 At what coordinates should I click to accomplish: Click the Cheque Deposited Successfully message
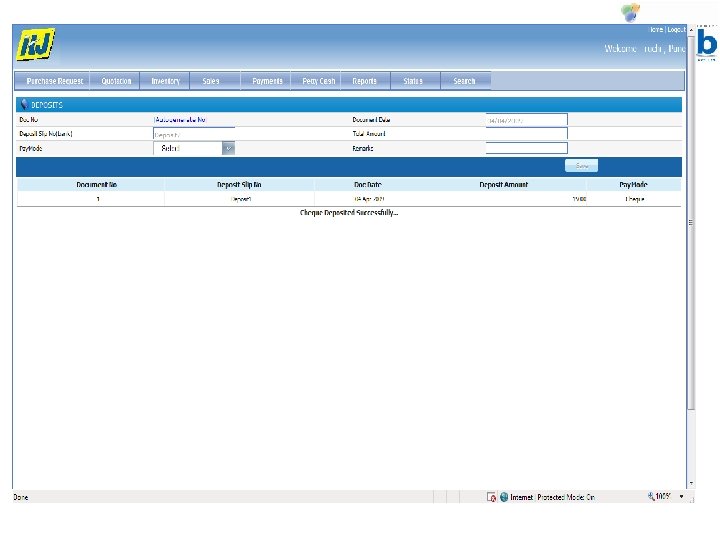click(349, 213)
